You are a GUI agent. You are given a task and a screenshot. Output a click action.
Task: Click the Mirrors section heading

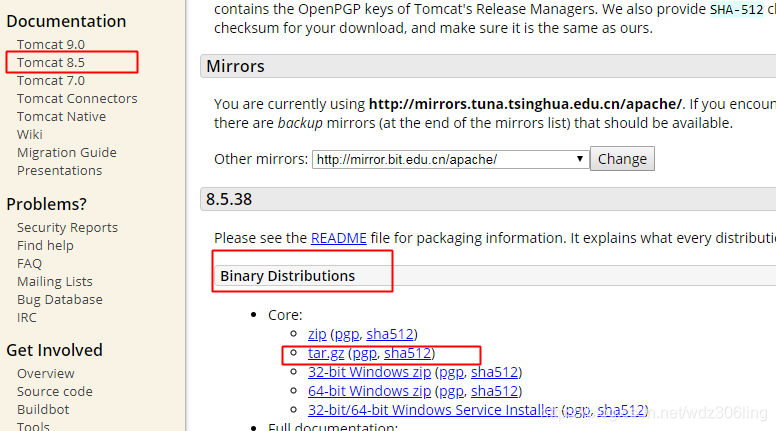tap(236, 66)
